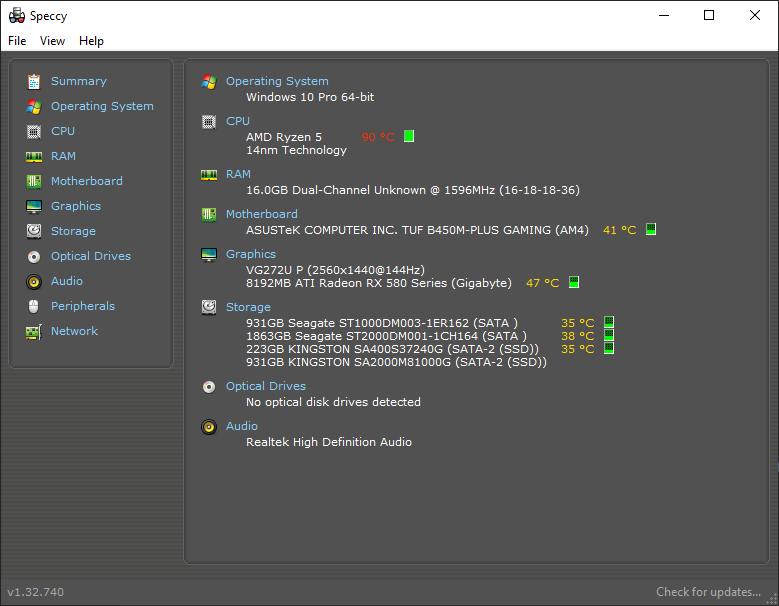Open the File menu
The image size is (779, 606).
click(17, 41)
